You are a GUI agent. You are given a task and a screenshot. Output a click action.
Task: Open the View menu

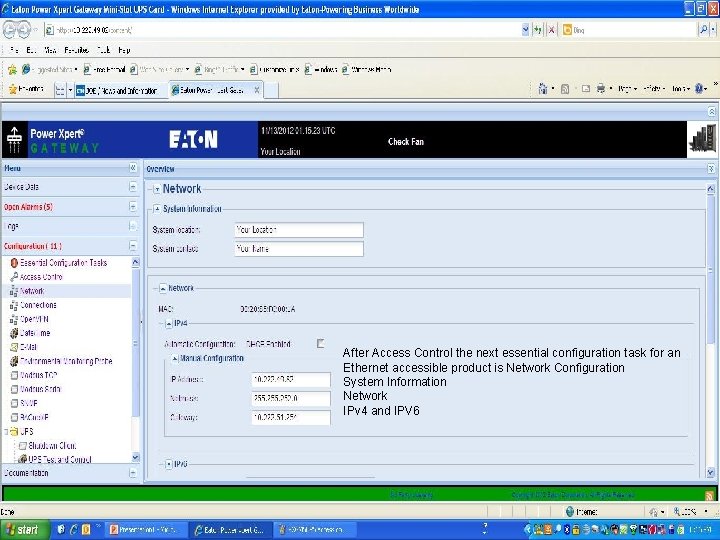[50, 50]
